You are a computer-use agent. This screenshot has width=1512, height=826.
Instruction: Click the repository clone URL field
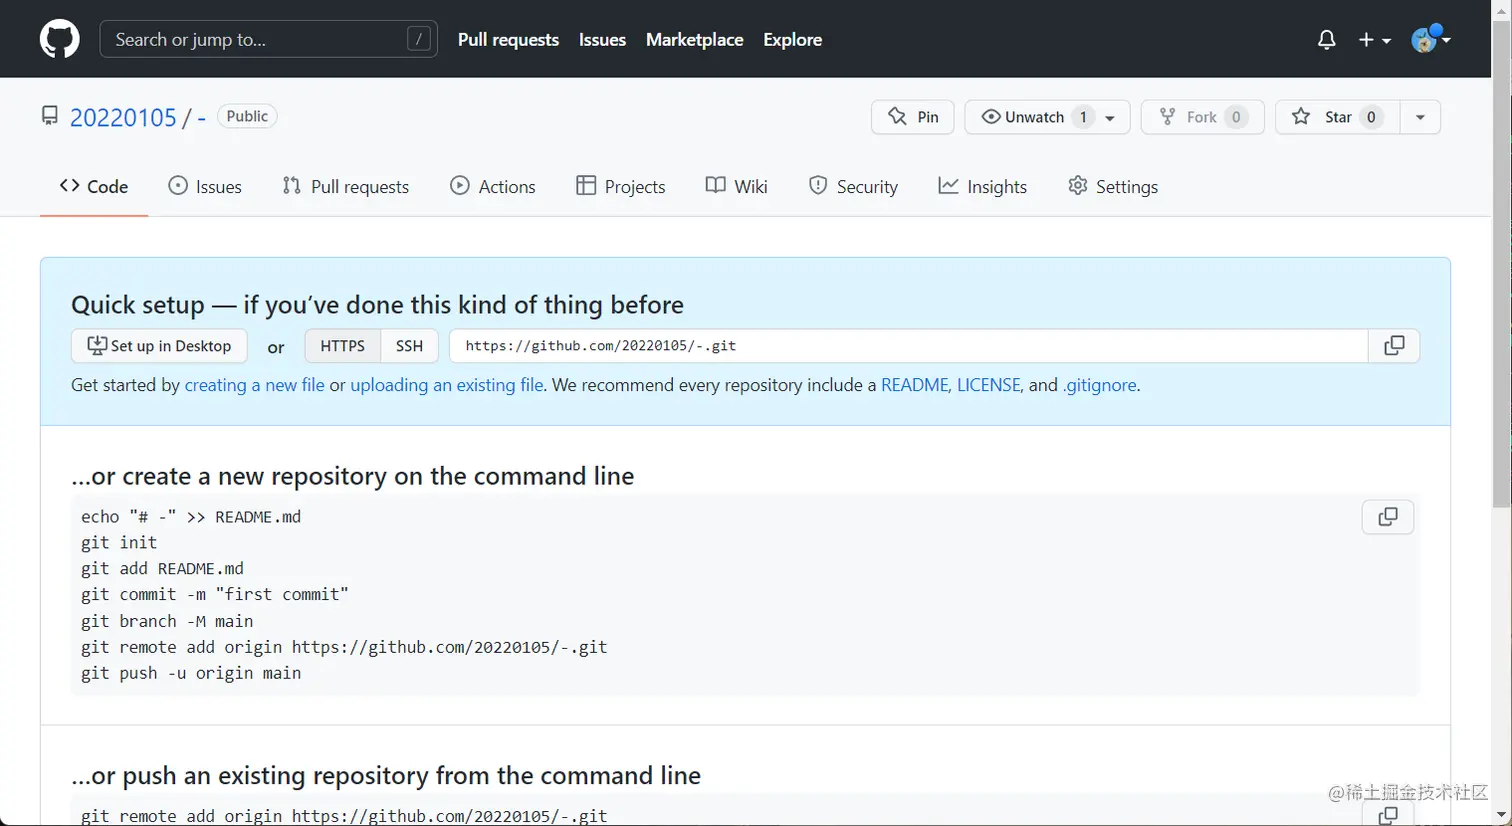[x=909, y=346]
